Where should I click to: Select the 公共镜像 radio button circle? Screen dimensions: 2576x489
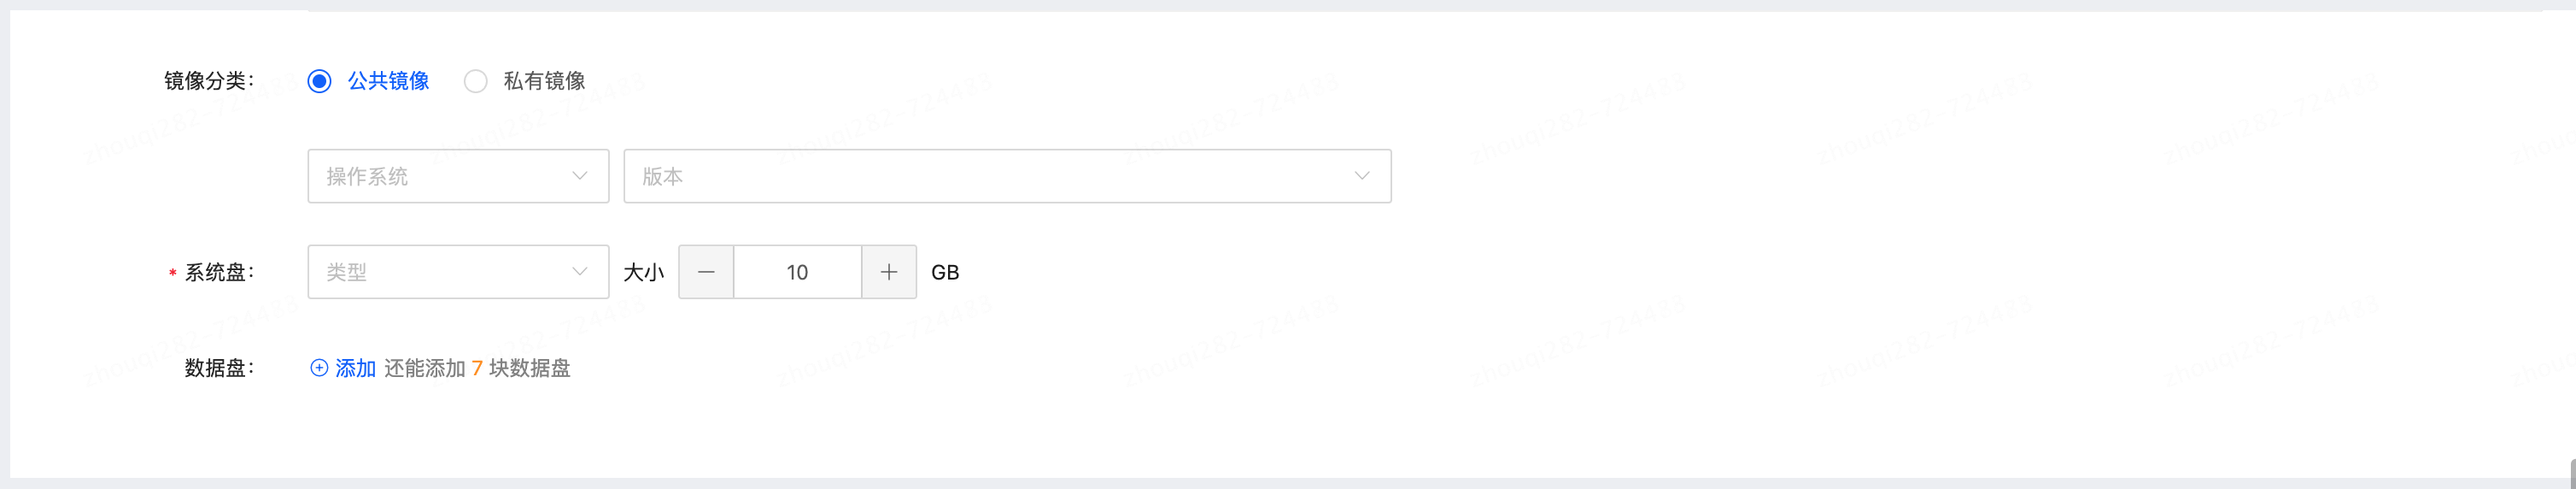point(319,81)
